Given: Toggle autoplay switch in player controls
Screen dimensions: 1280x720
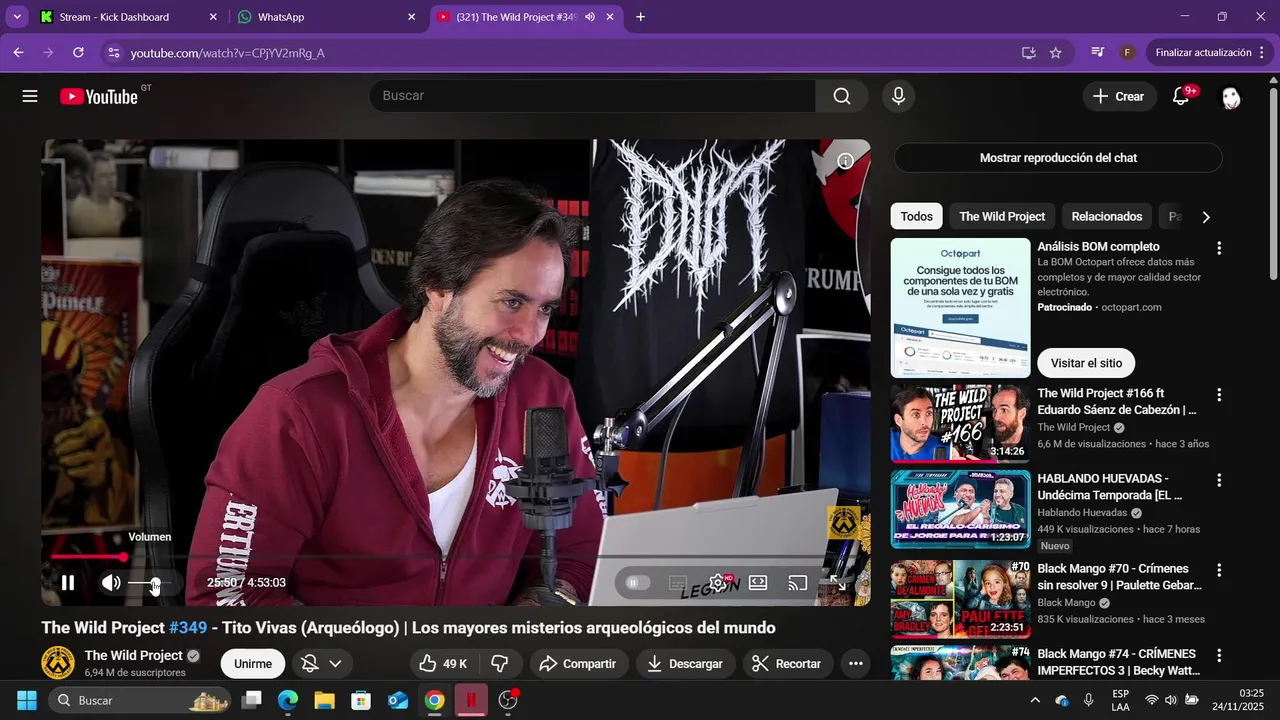Looking at the screenshot, I should tap(638, 582).
